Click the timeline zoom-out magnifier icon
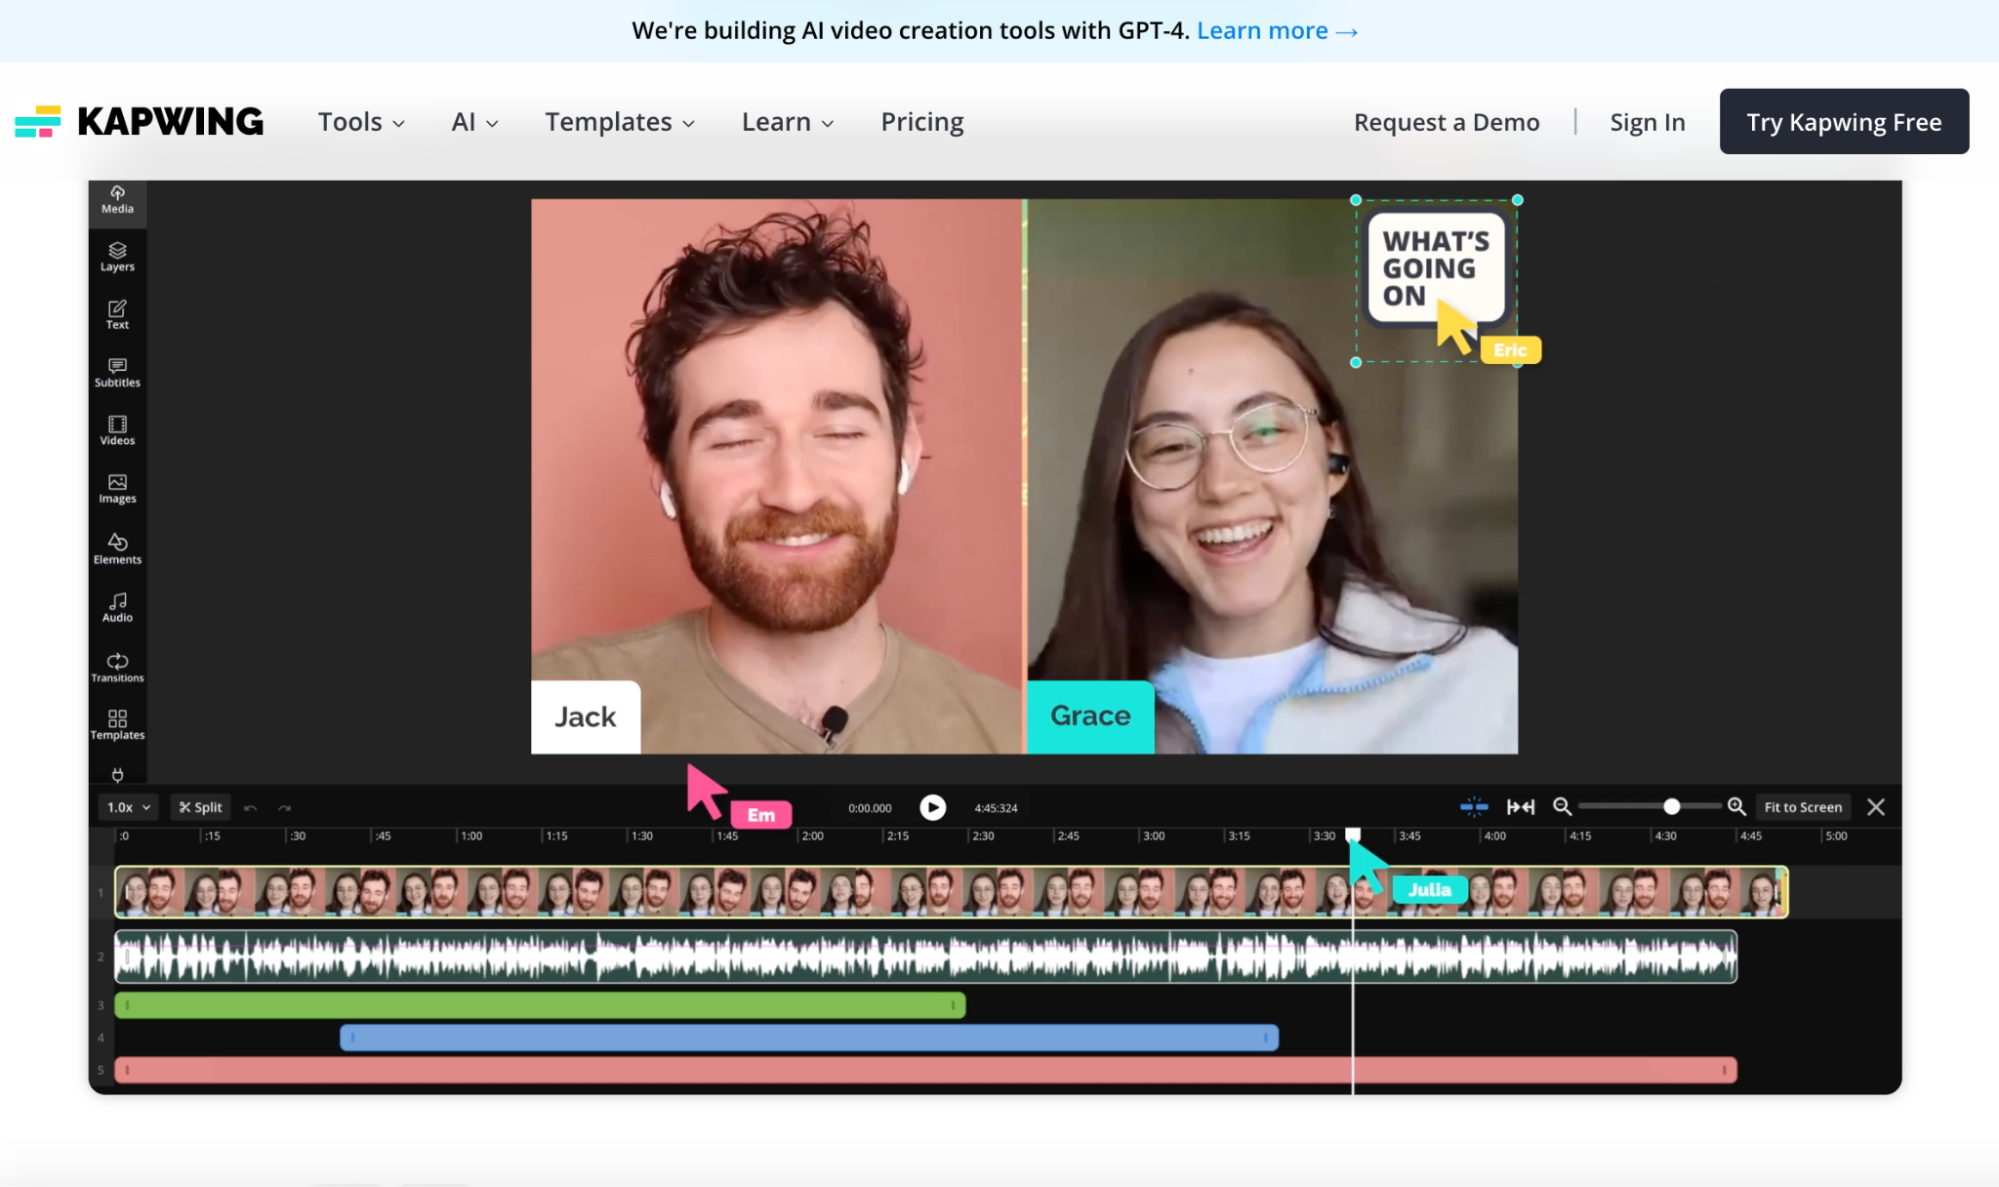This screenshot has width=1999, height=1187. [x=1561, y=807]
